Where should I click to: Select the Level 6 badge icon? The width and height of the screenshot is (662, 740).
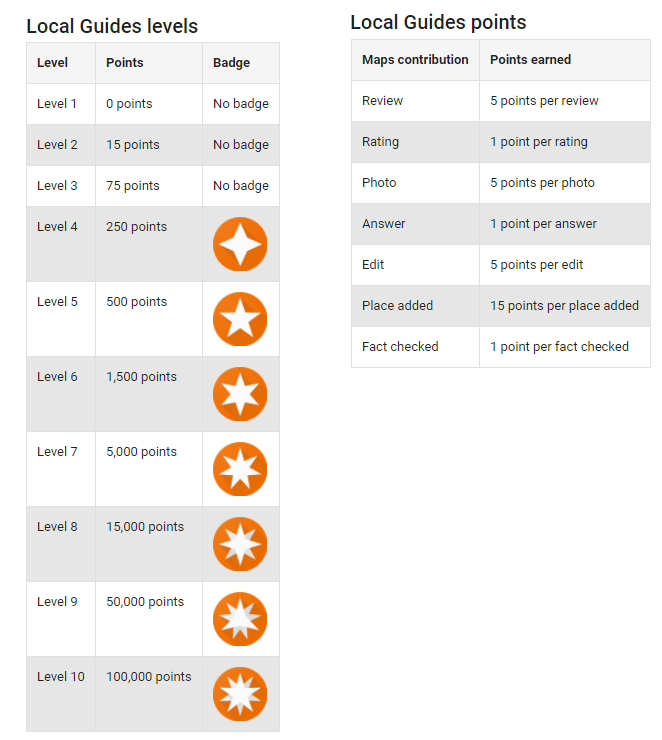click(x=240, y=394)
